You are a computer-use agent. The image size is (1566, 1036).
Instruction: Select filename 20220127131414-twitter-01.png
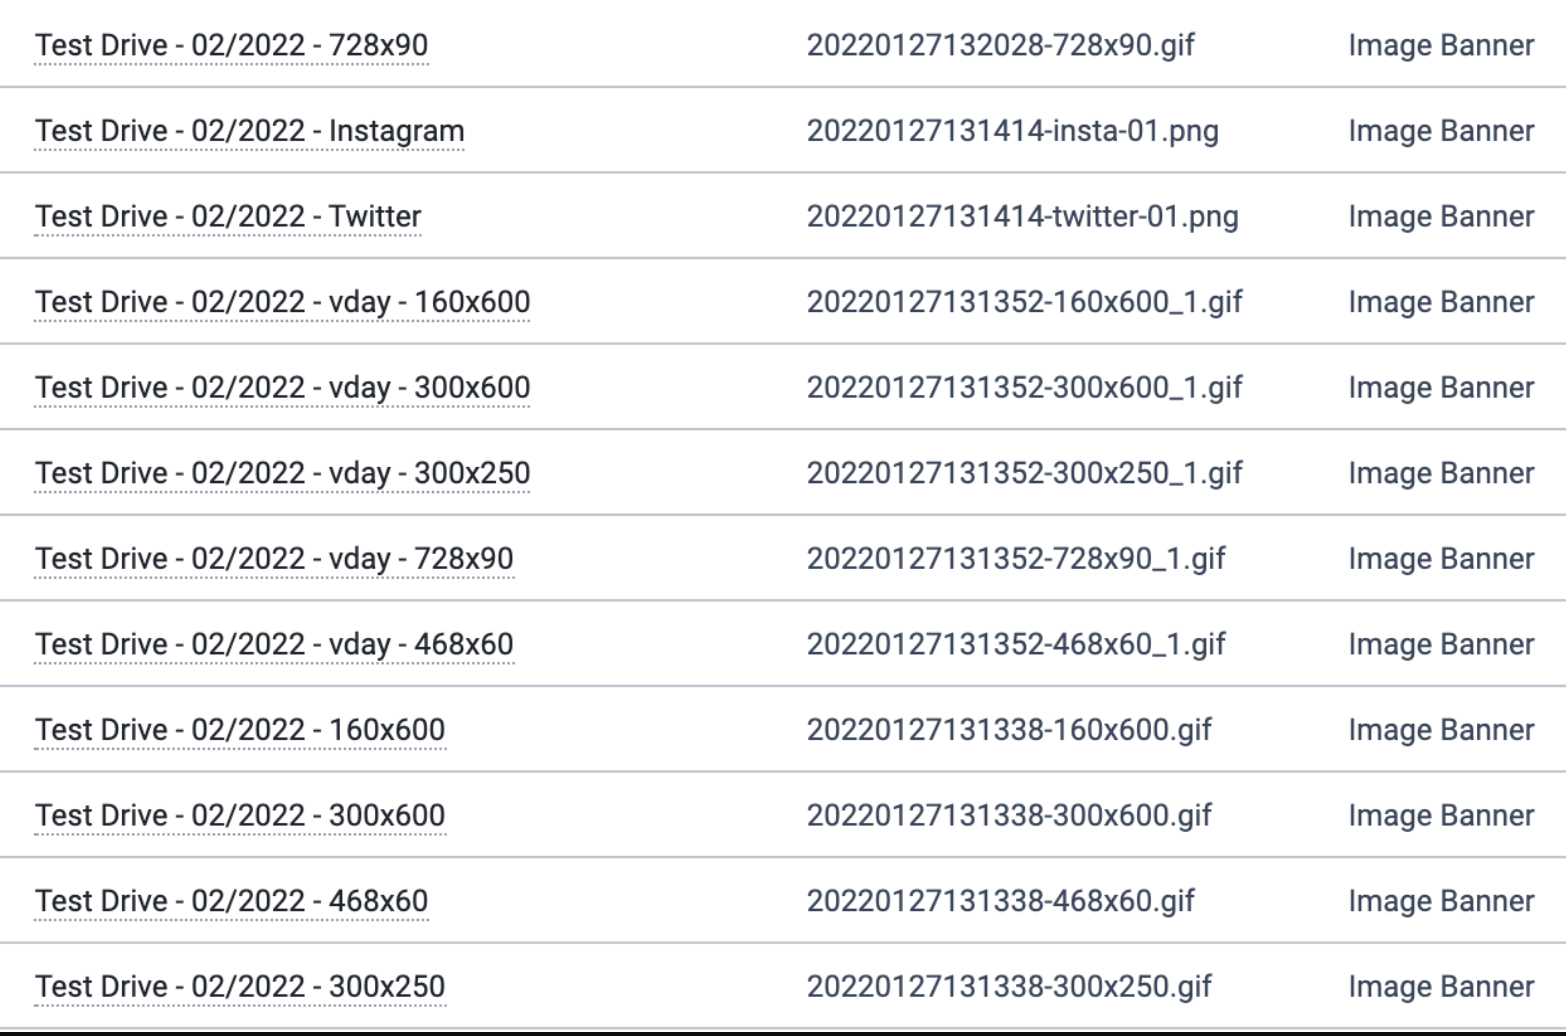click(1023, 216)
